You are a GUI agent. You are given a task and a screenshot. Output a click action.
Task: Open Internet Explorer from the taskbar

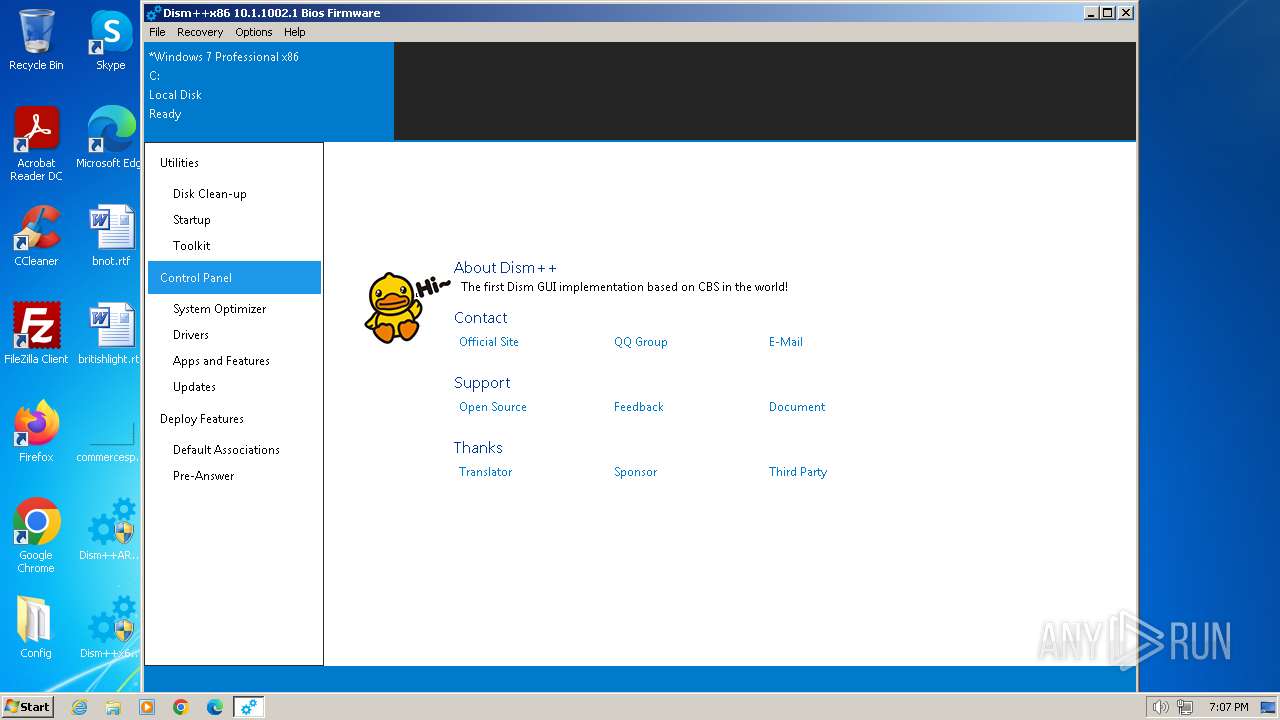point(80,707)
